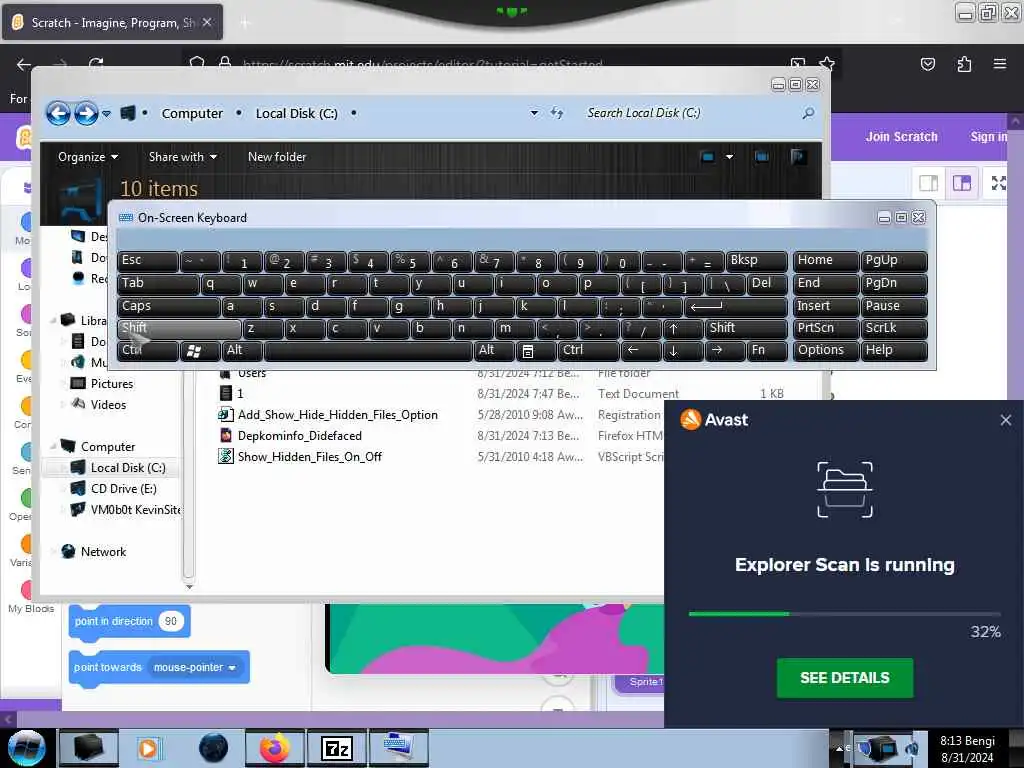Select Computer in the address breadcrumb
The height and width of the screenshot is (768, 1024).
192,113
